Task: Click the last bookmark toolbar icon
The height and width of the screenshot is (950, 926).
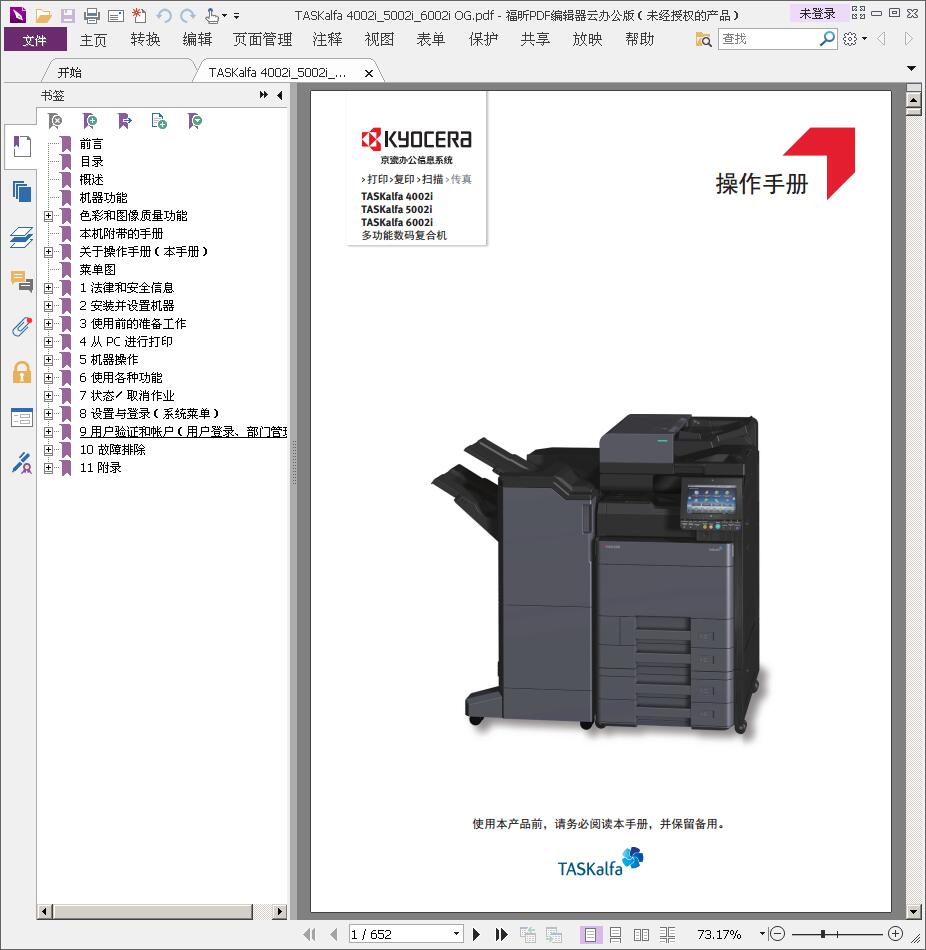Action: pos(195,121)
